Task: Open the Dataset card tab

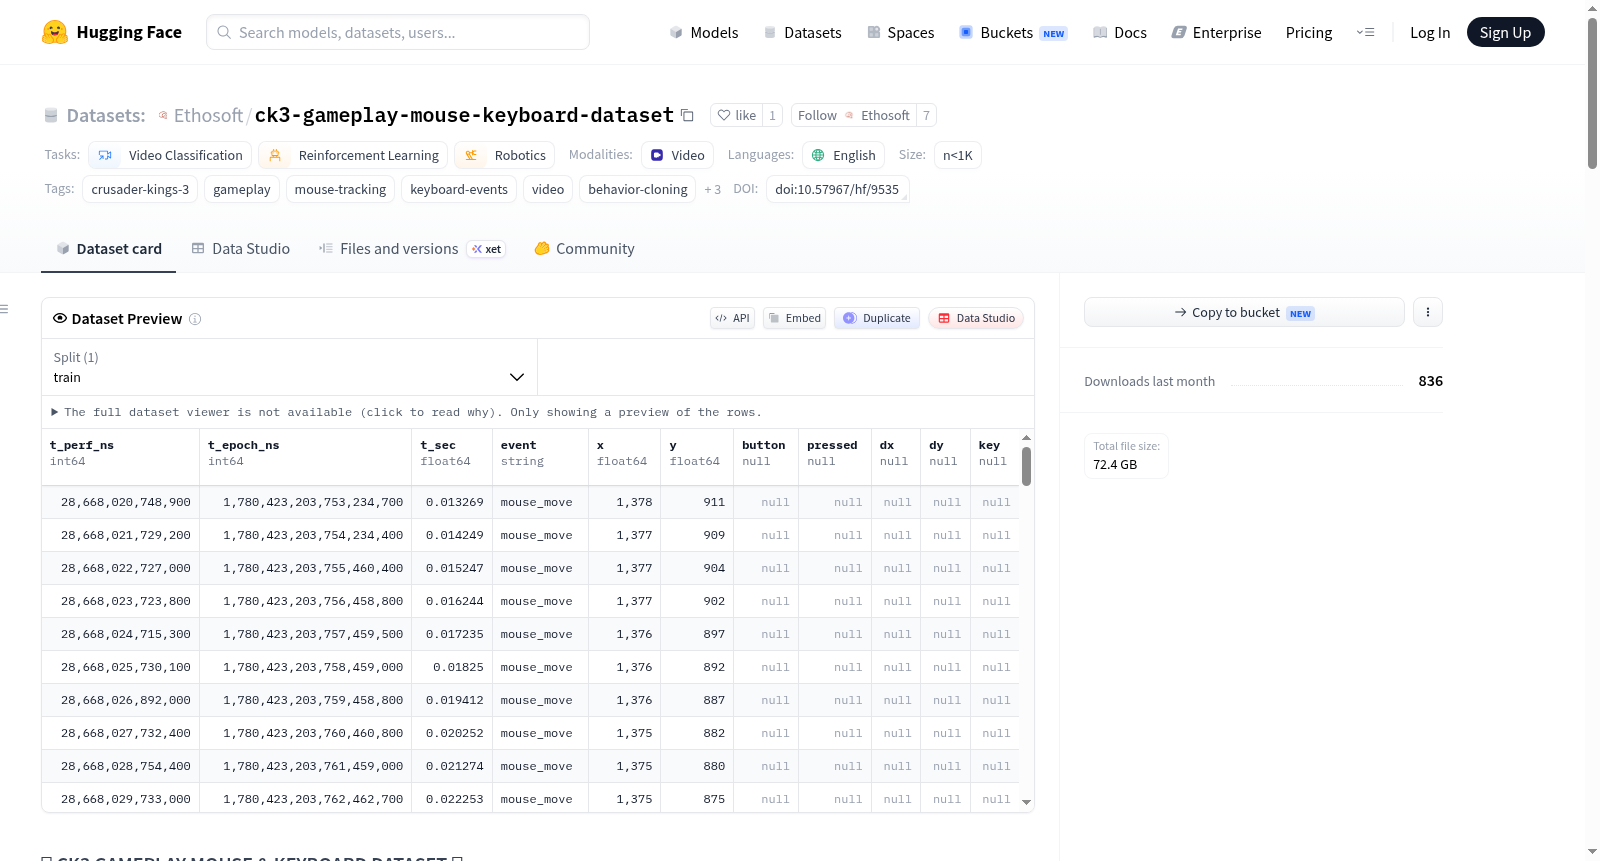Action: click(x=108, y=249)
